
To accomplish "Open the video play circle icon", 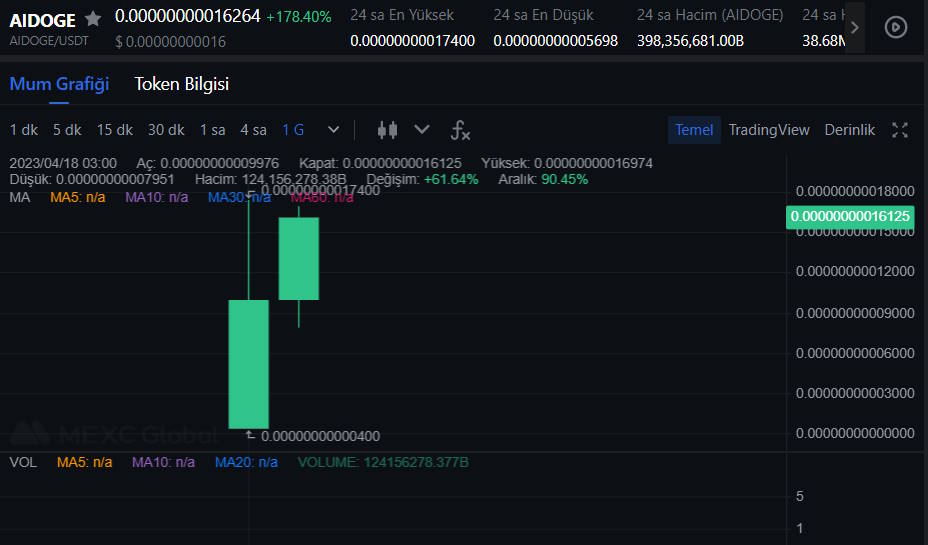I will pos(895,27).
